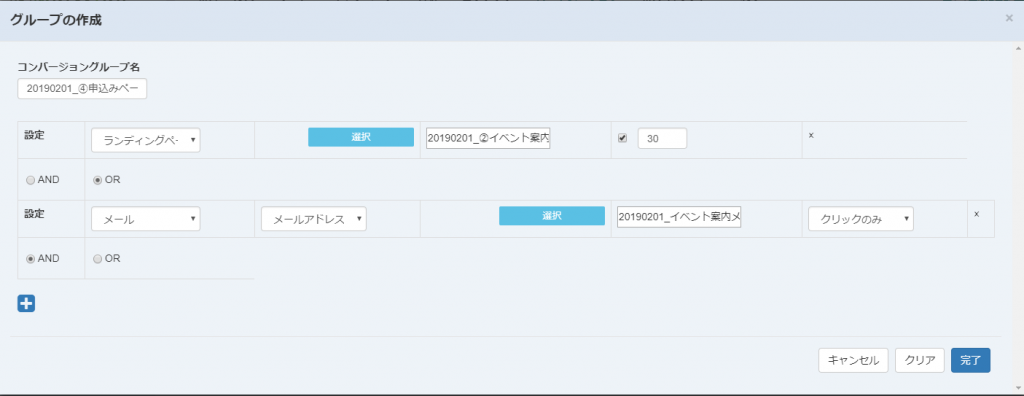1024x396 pixels.
Task: Select AND radio below the mail row
Action: pos(31,259)
